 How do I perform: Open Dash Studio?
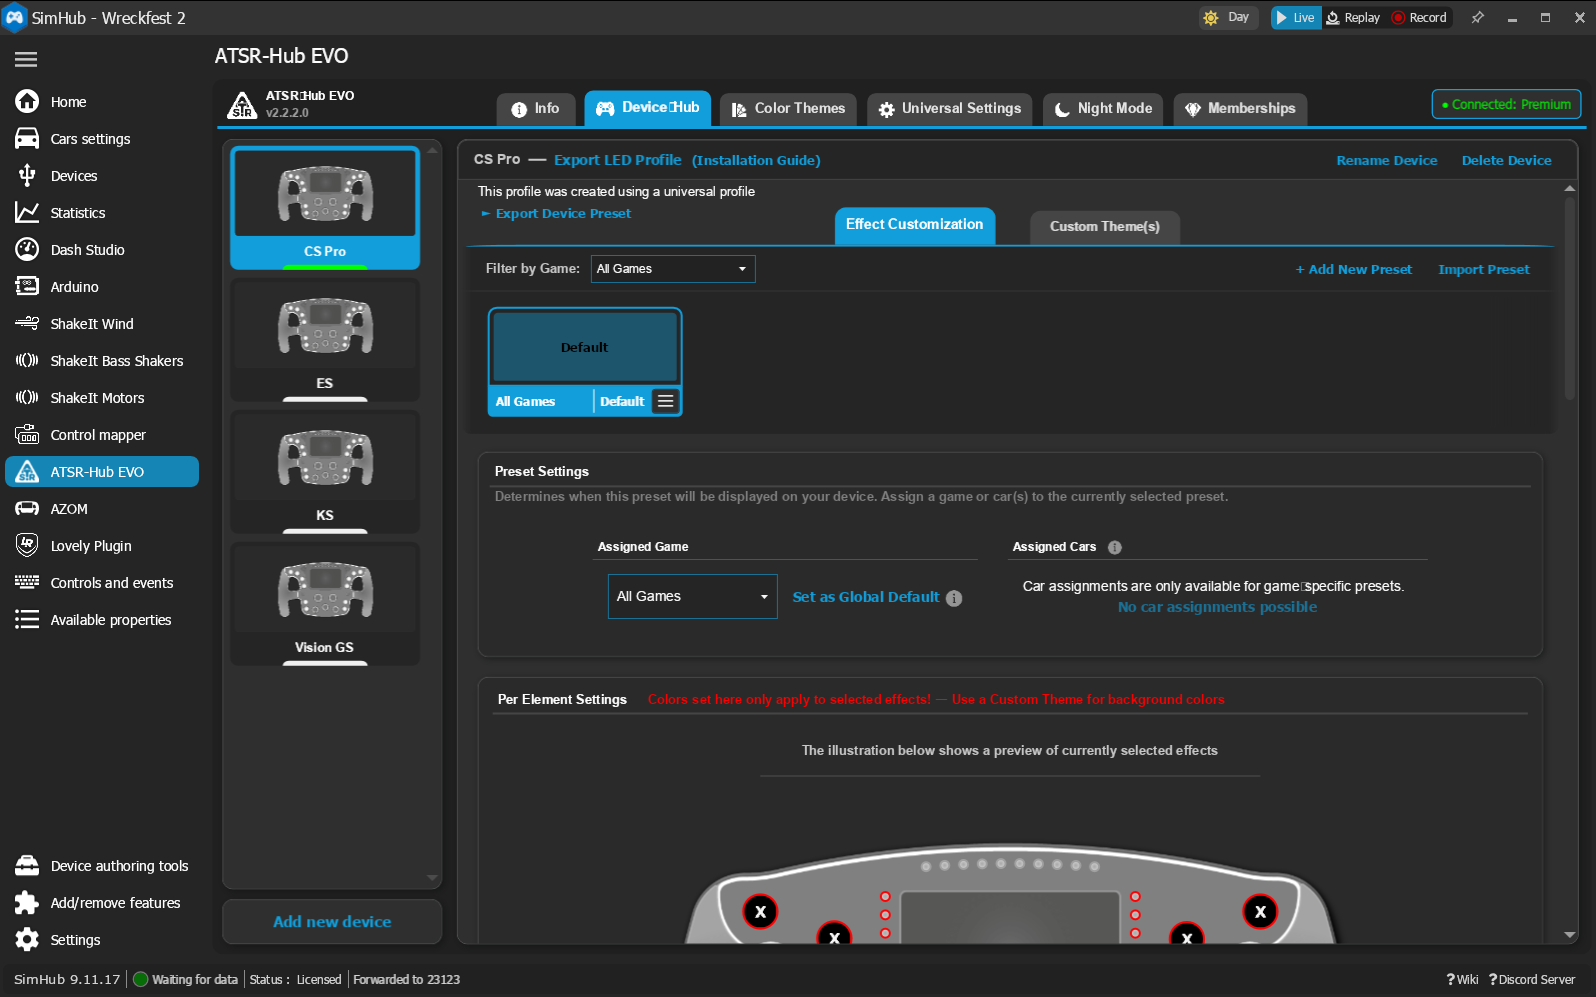(88, 250)
